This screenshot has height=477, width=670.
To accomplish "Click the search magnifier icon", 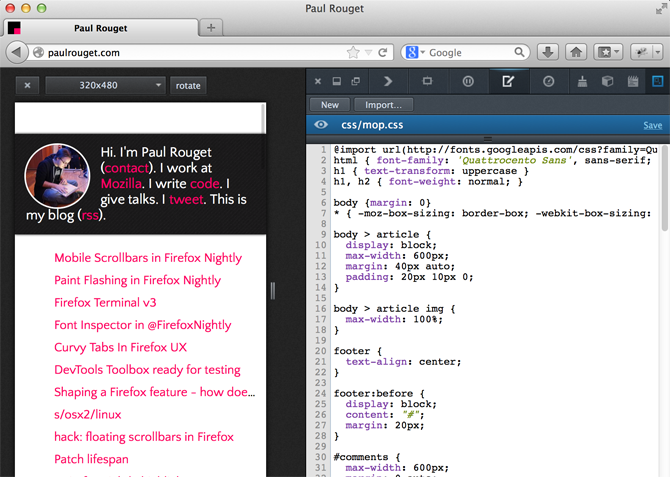I will click(x=519, y=53).
